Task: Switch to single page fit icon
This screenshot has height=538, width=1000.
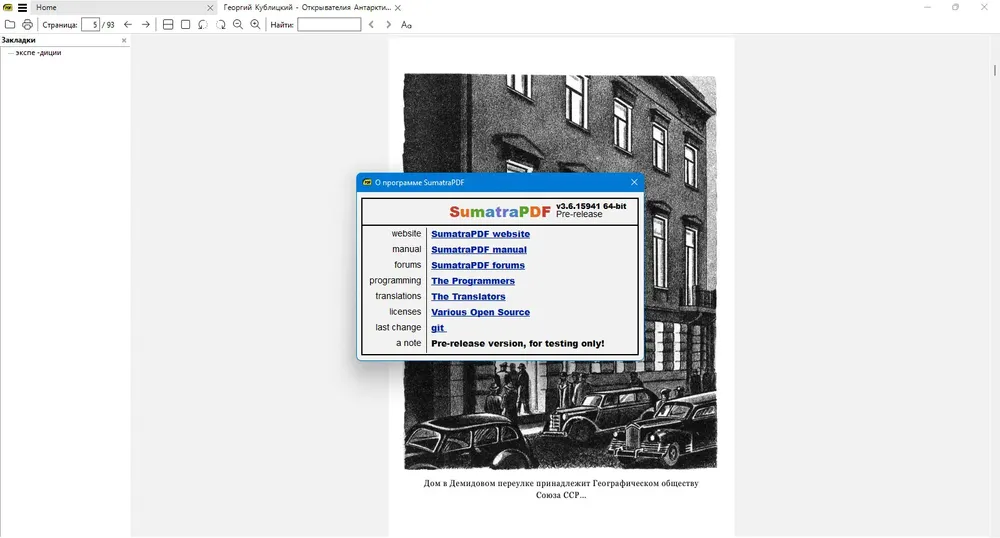Action: [x=186, y=25]
